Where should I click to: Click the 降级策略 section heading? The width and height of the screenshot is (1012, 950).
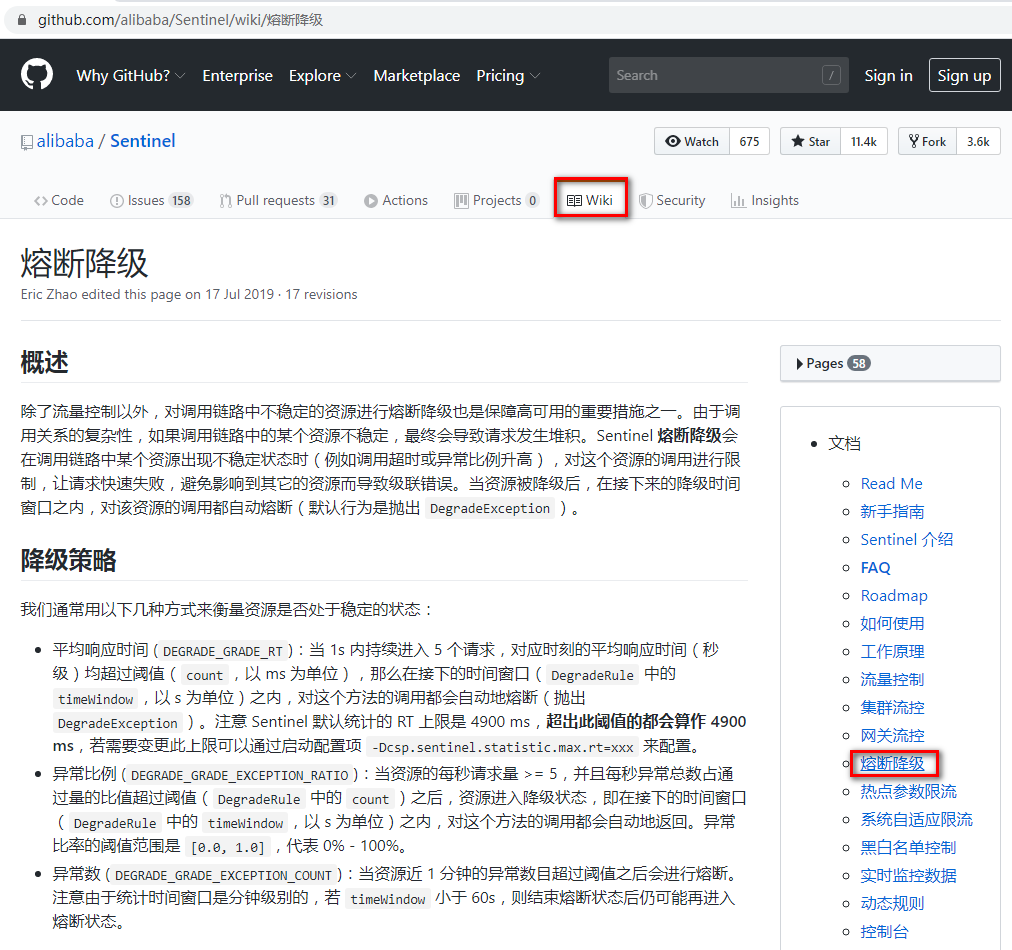(68, 560)
